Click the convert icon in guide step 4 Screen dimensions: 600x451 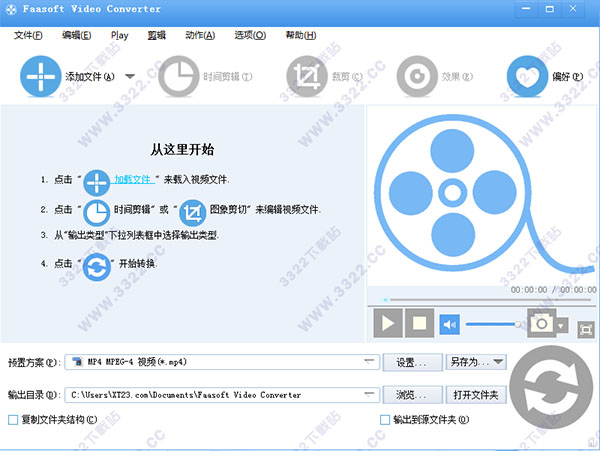coord(96,267)
